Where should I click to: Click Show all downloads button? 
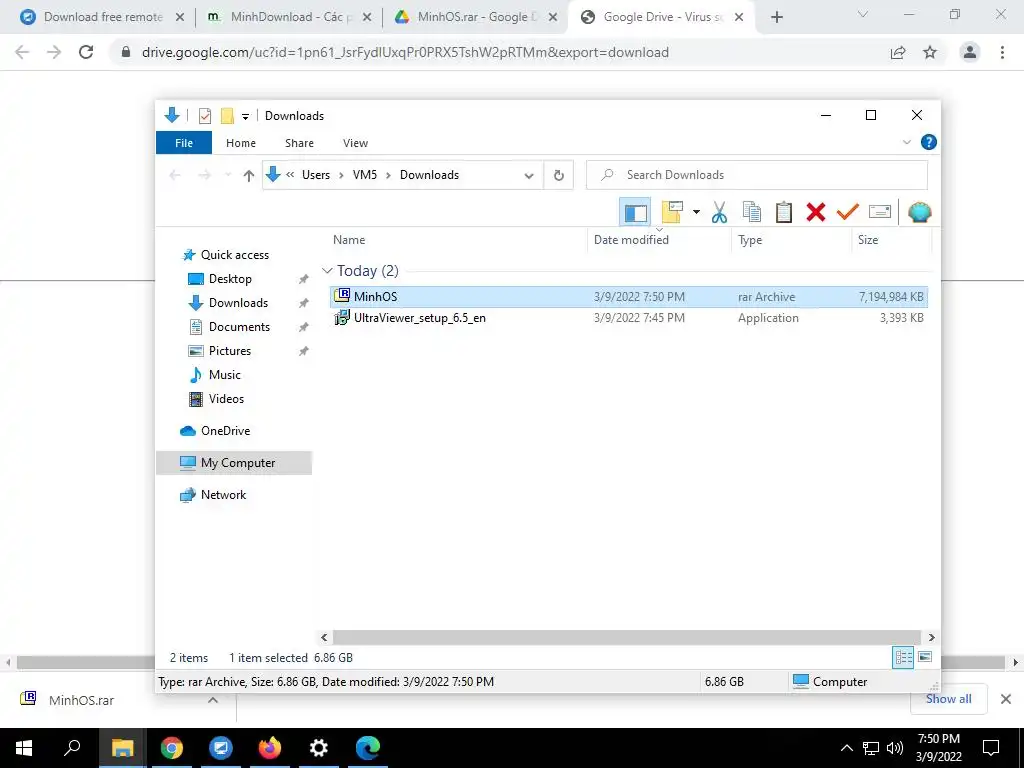point(948,699)
